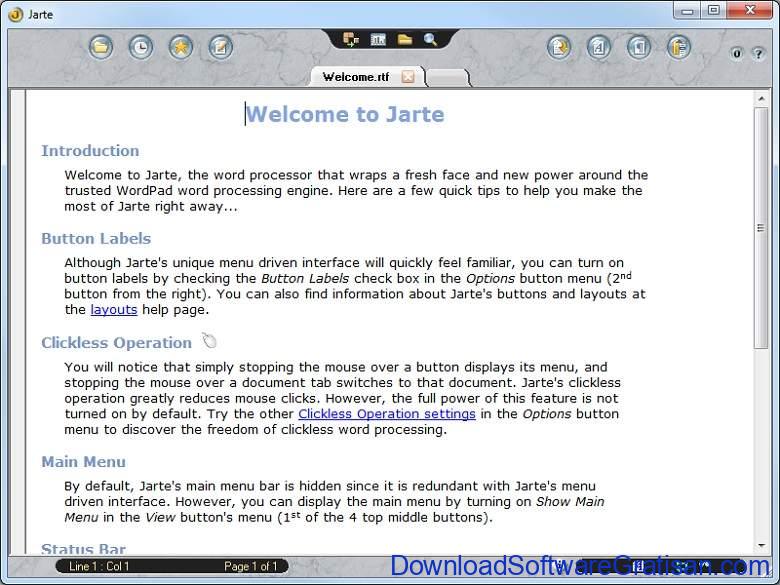The height and width of the screenshot is (585, 780).
Task: Click the Button Labels heading
Action: pos(96,238)
